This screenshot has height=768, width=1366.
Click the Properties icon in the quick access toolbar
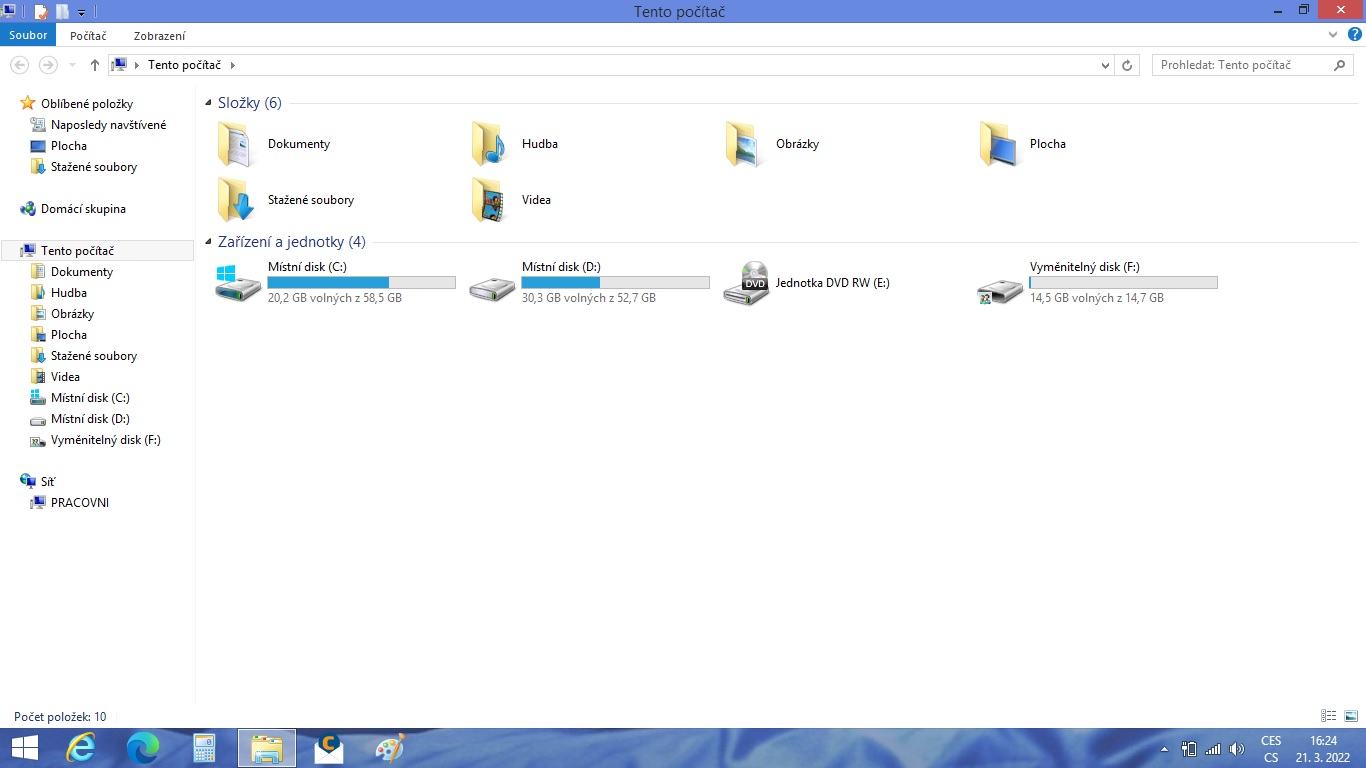[41, 11]
